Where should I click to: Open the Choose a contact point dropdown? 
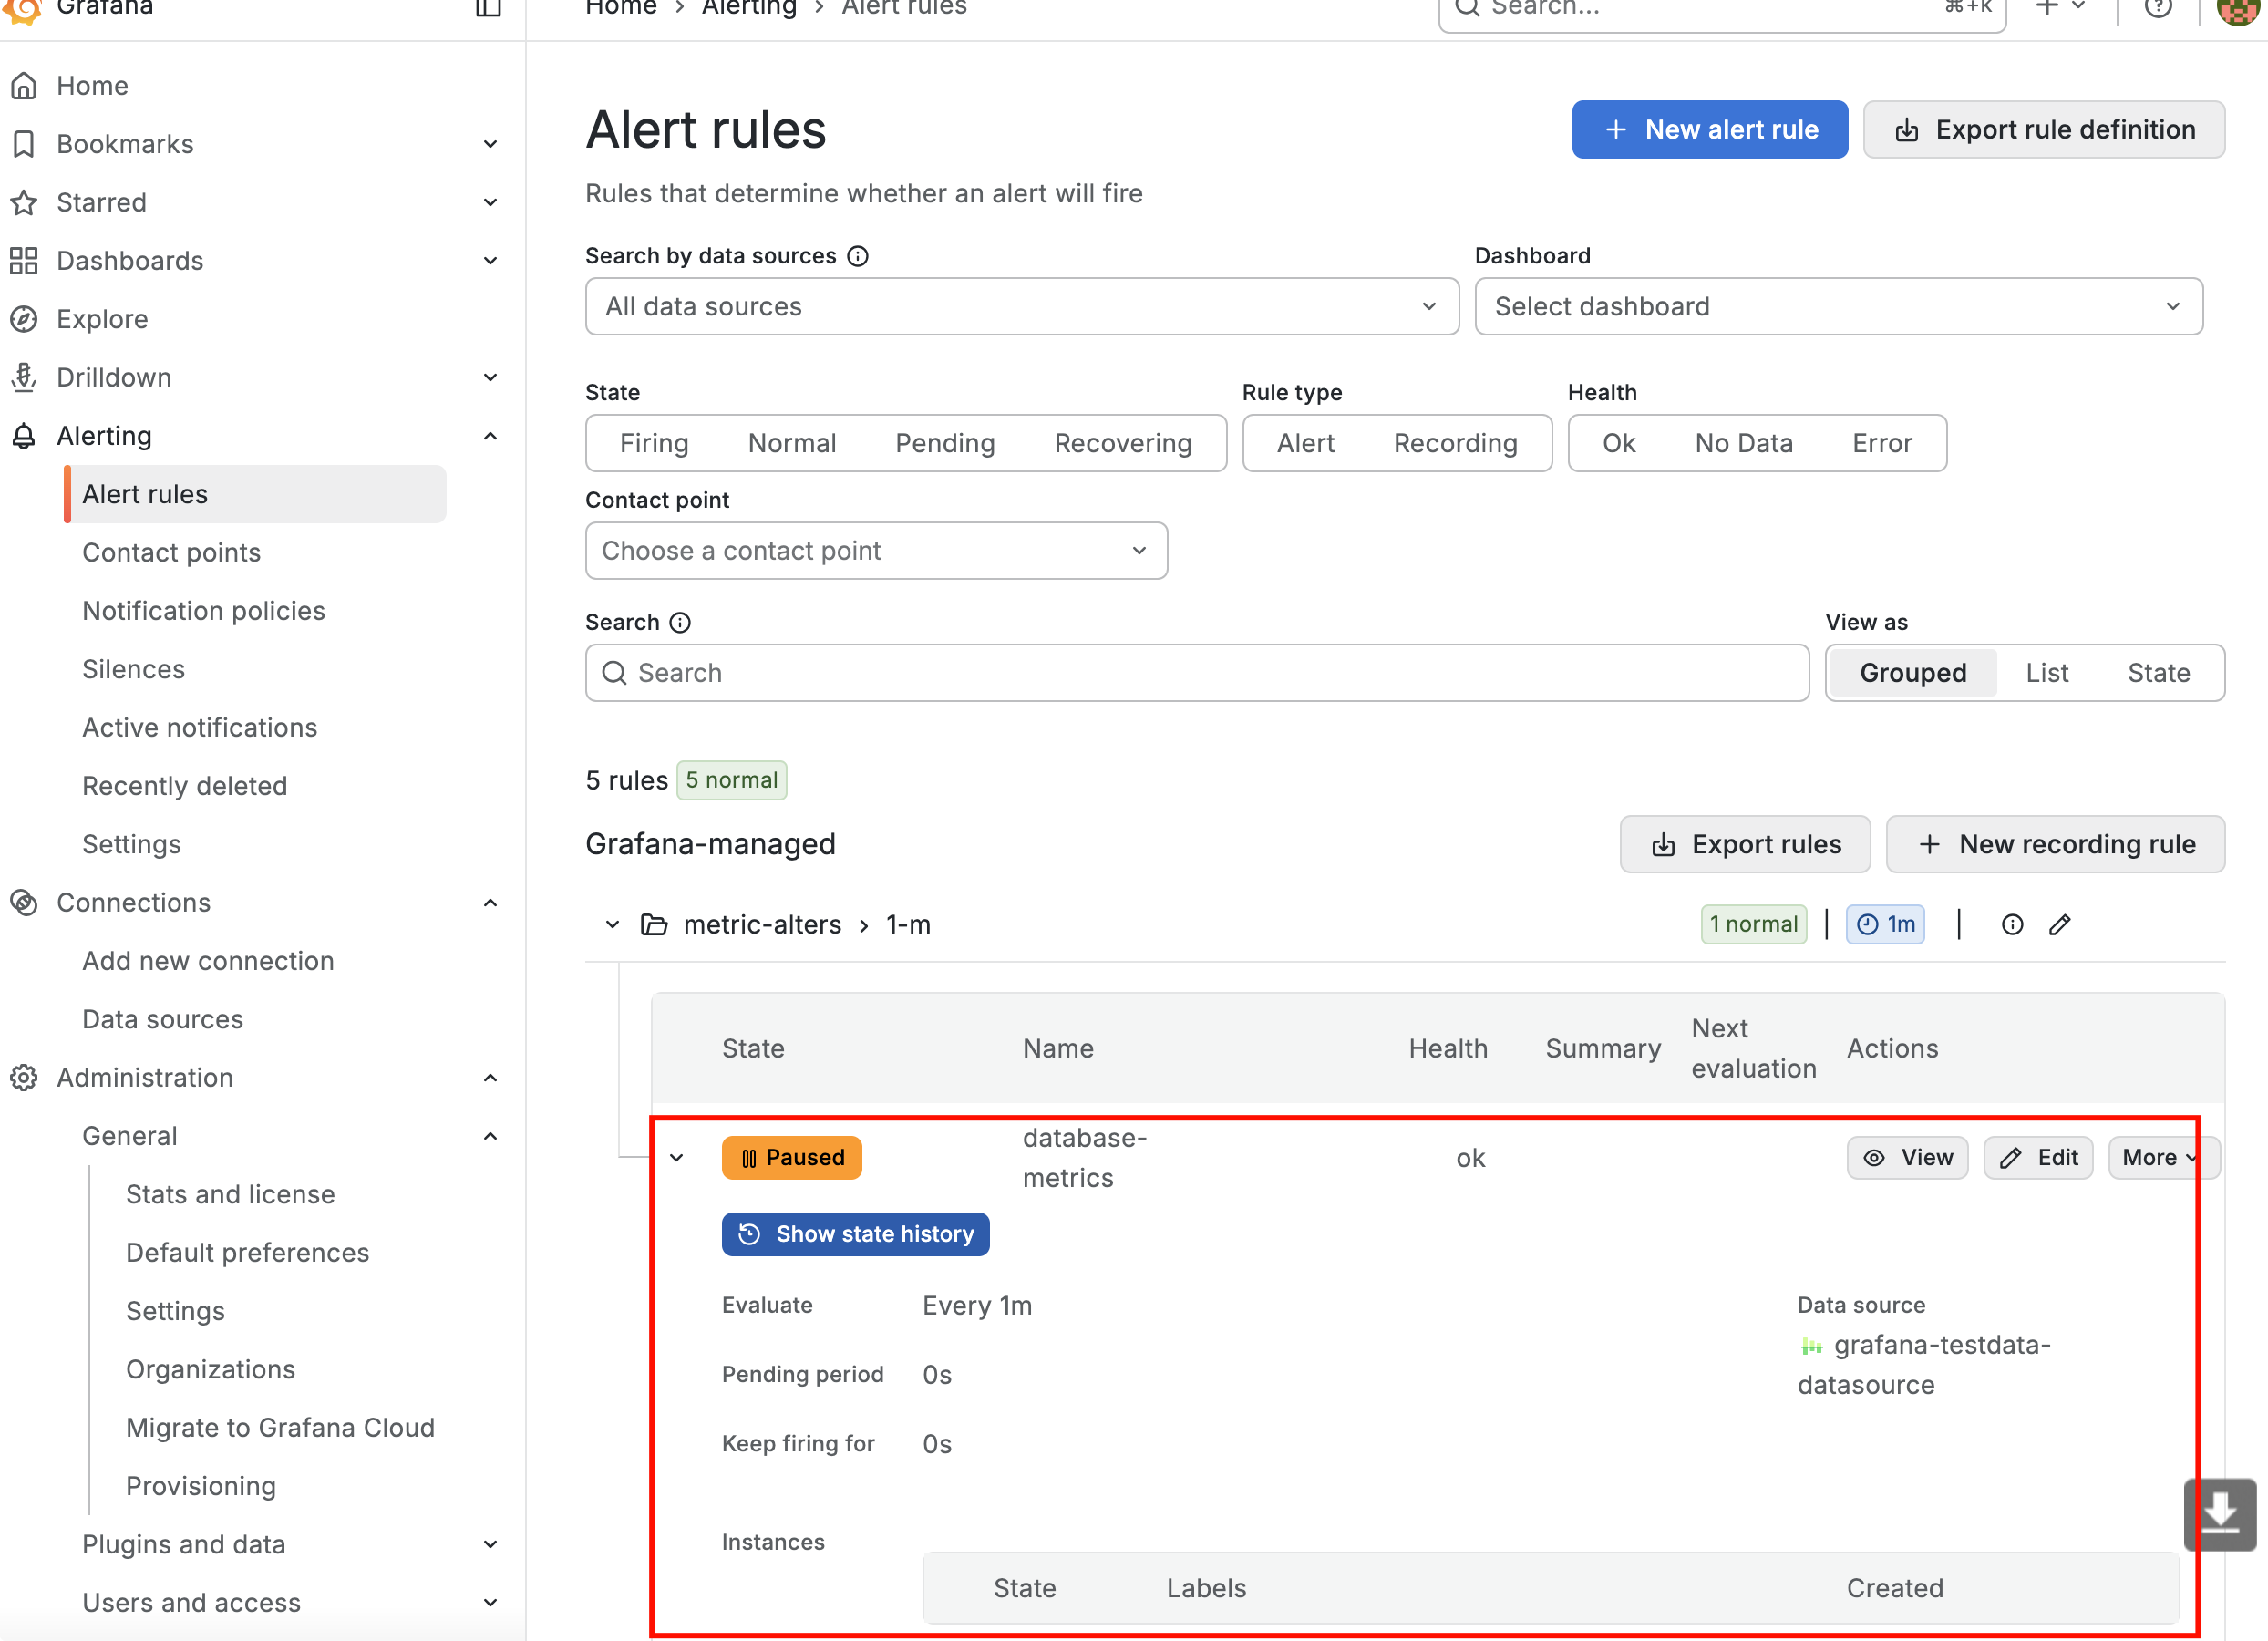pos(876,551)
